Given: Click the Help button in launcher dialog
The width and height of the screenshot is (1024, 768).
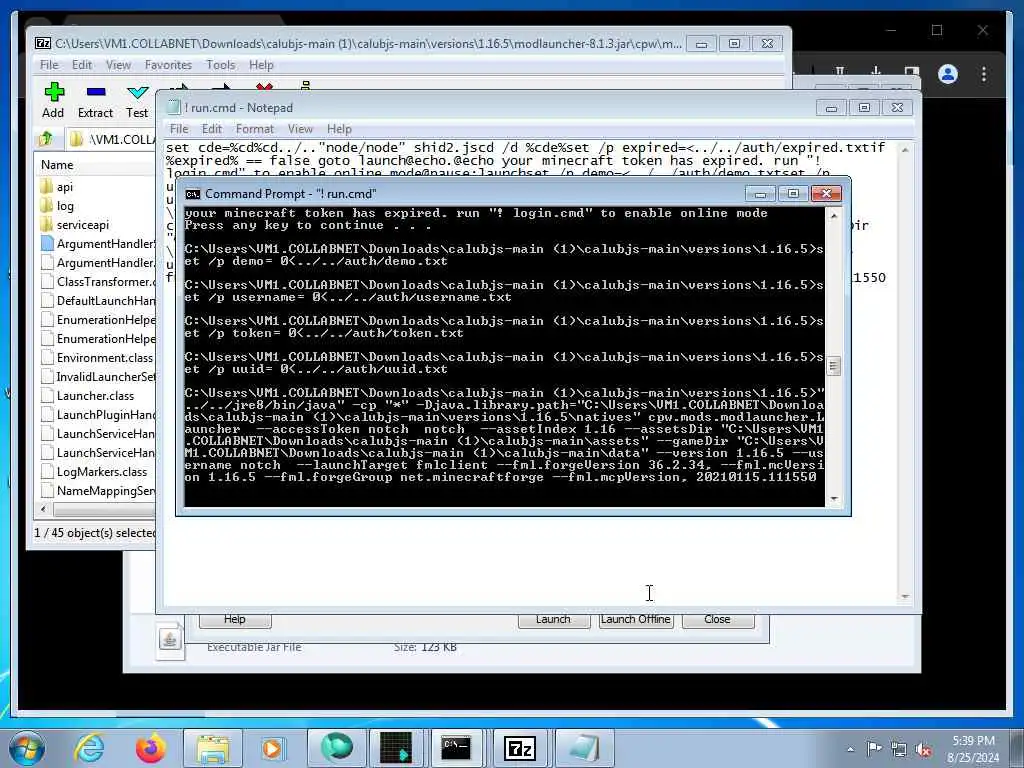Looking at the screenshot, I should click(x=234, y=620).
